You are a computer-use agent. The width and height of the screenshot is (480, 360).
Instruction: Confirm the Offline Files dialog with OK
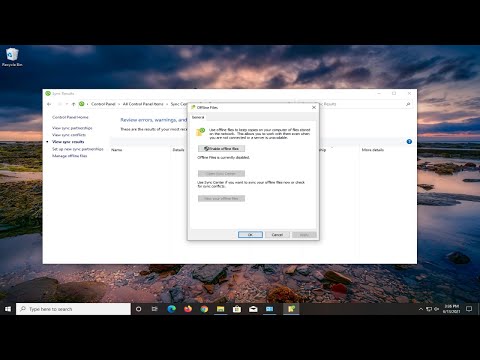250,235
